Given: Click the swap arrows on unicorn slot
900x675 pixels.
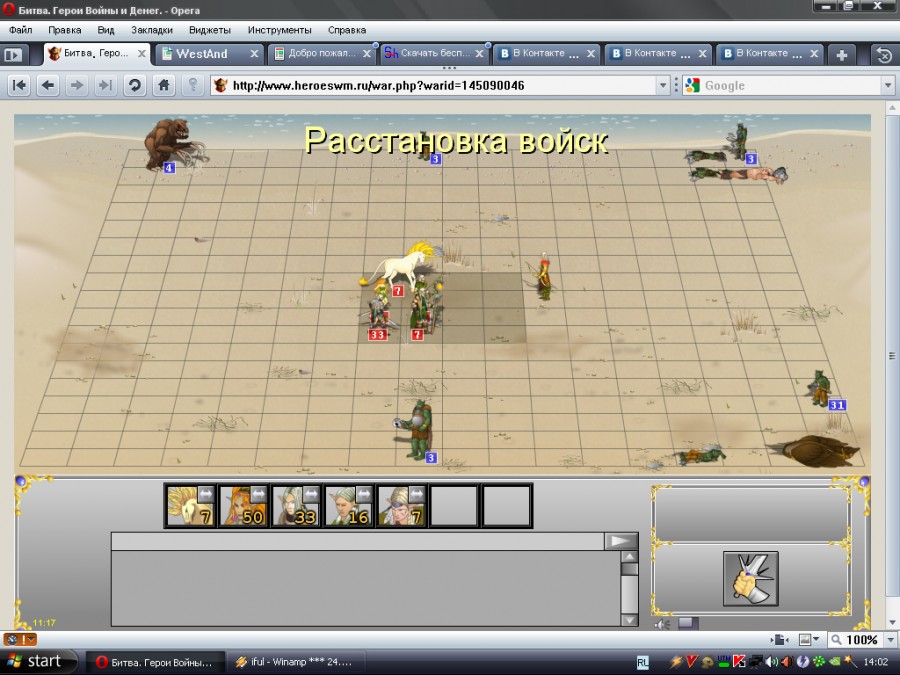Looking at the screenshot, I should [205, 494].
